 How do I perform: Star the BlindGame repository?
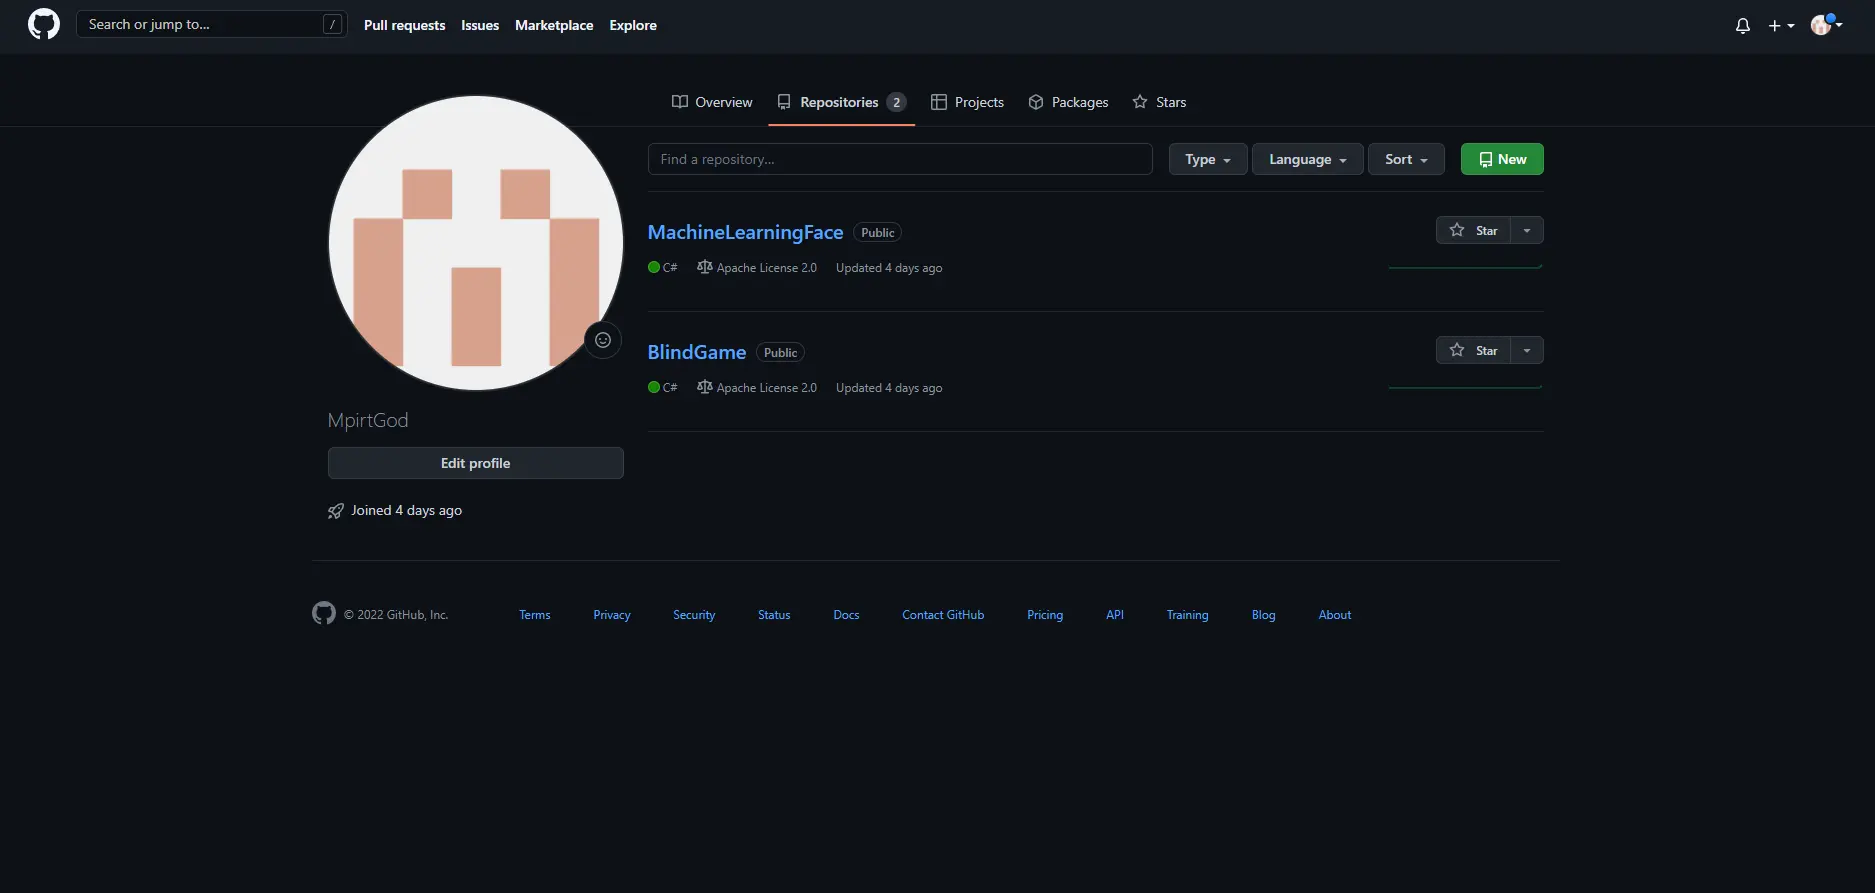tap(1473, 351)
